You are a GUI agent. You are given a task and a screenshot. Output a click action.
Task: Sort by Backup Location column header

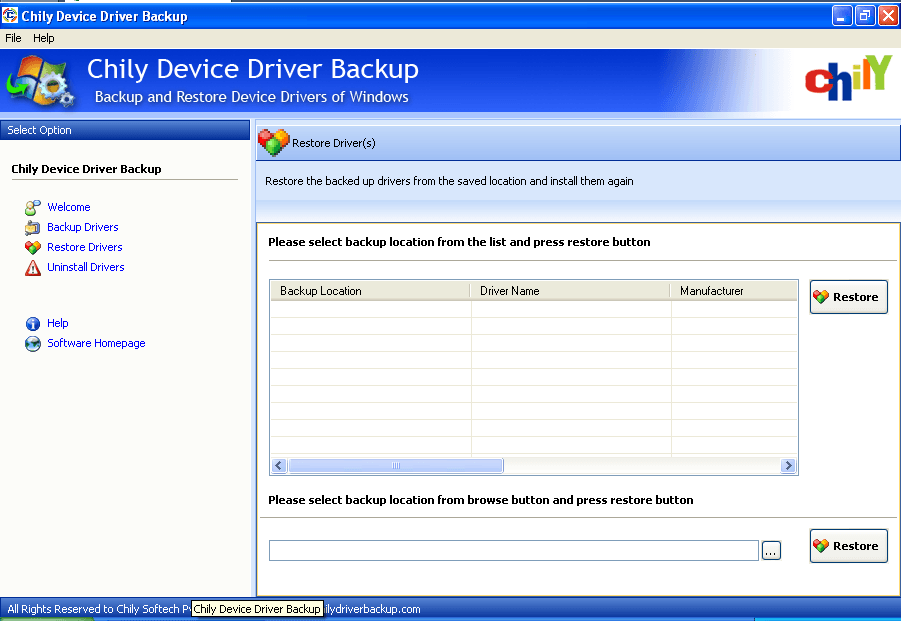370,291
